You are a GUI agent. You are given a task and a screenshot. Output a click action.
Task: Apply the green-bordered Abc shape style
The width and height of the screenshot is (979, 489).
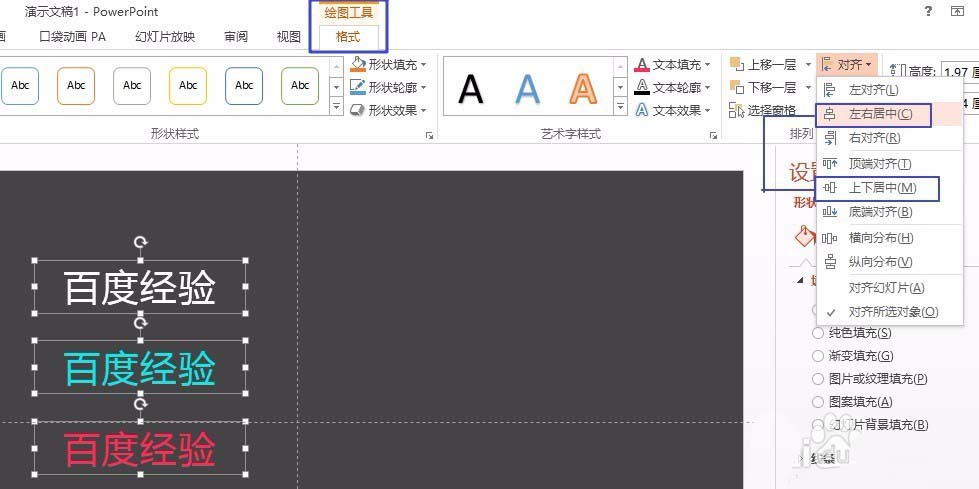(300, 86)
